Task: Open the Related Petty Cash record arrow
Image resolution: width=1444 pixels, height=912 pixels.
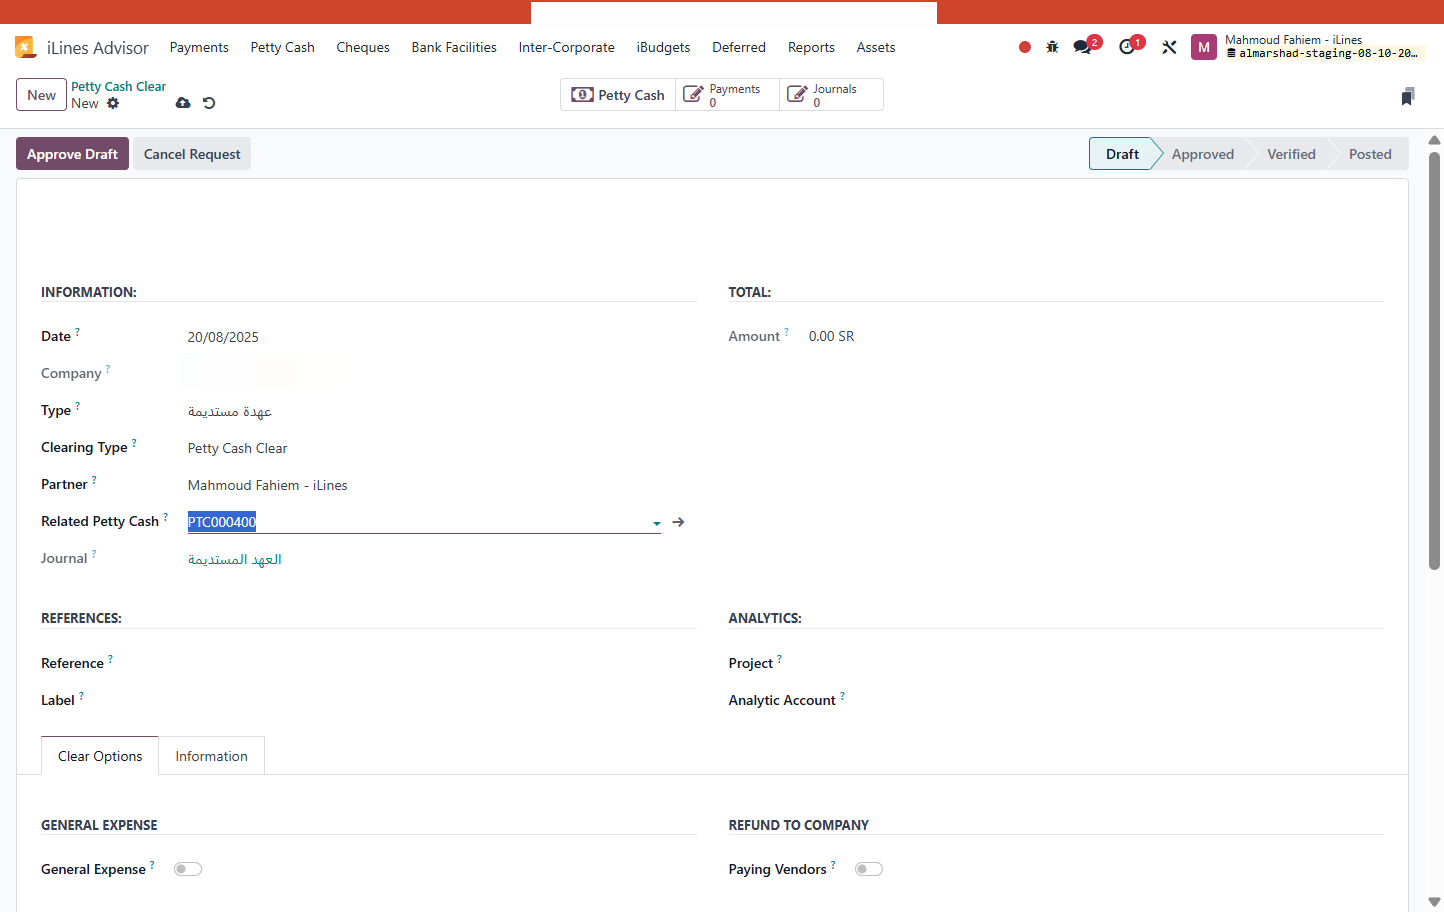Action: pos(678,522)
